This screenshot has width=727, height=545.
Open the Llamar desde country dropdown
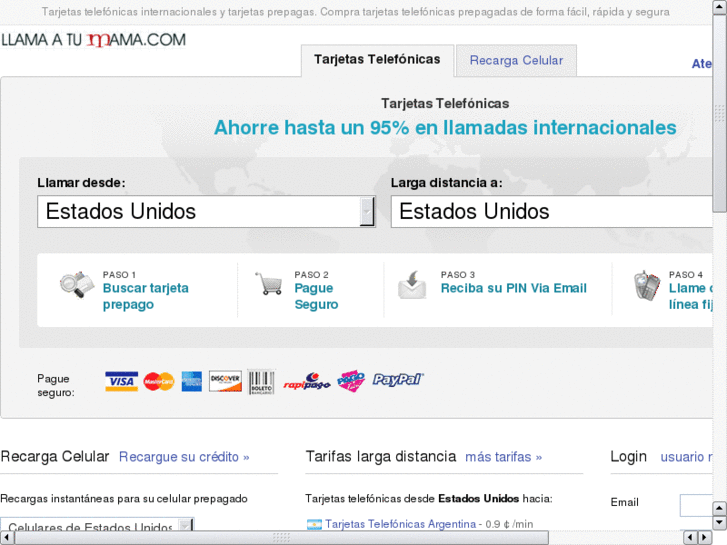[x=206, y=212]
